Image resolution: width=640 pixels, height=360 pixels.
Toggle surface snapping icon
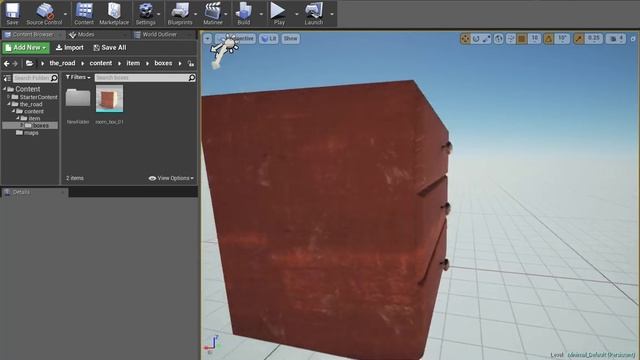(x=511, y=39)
